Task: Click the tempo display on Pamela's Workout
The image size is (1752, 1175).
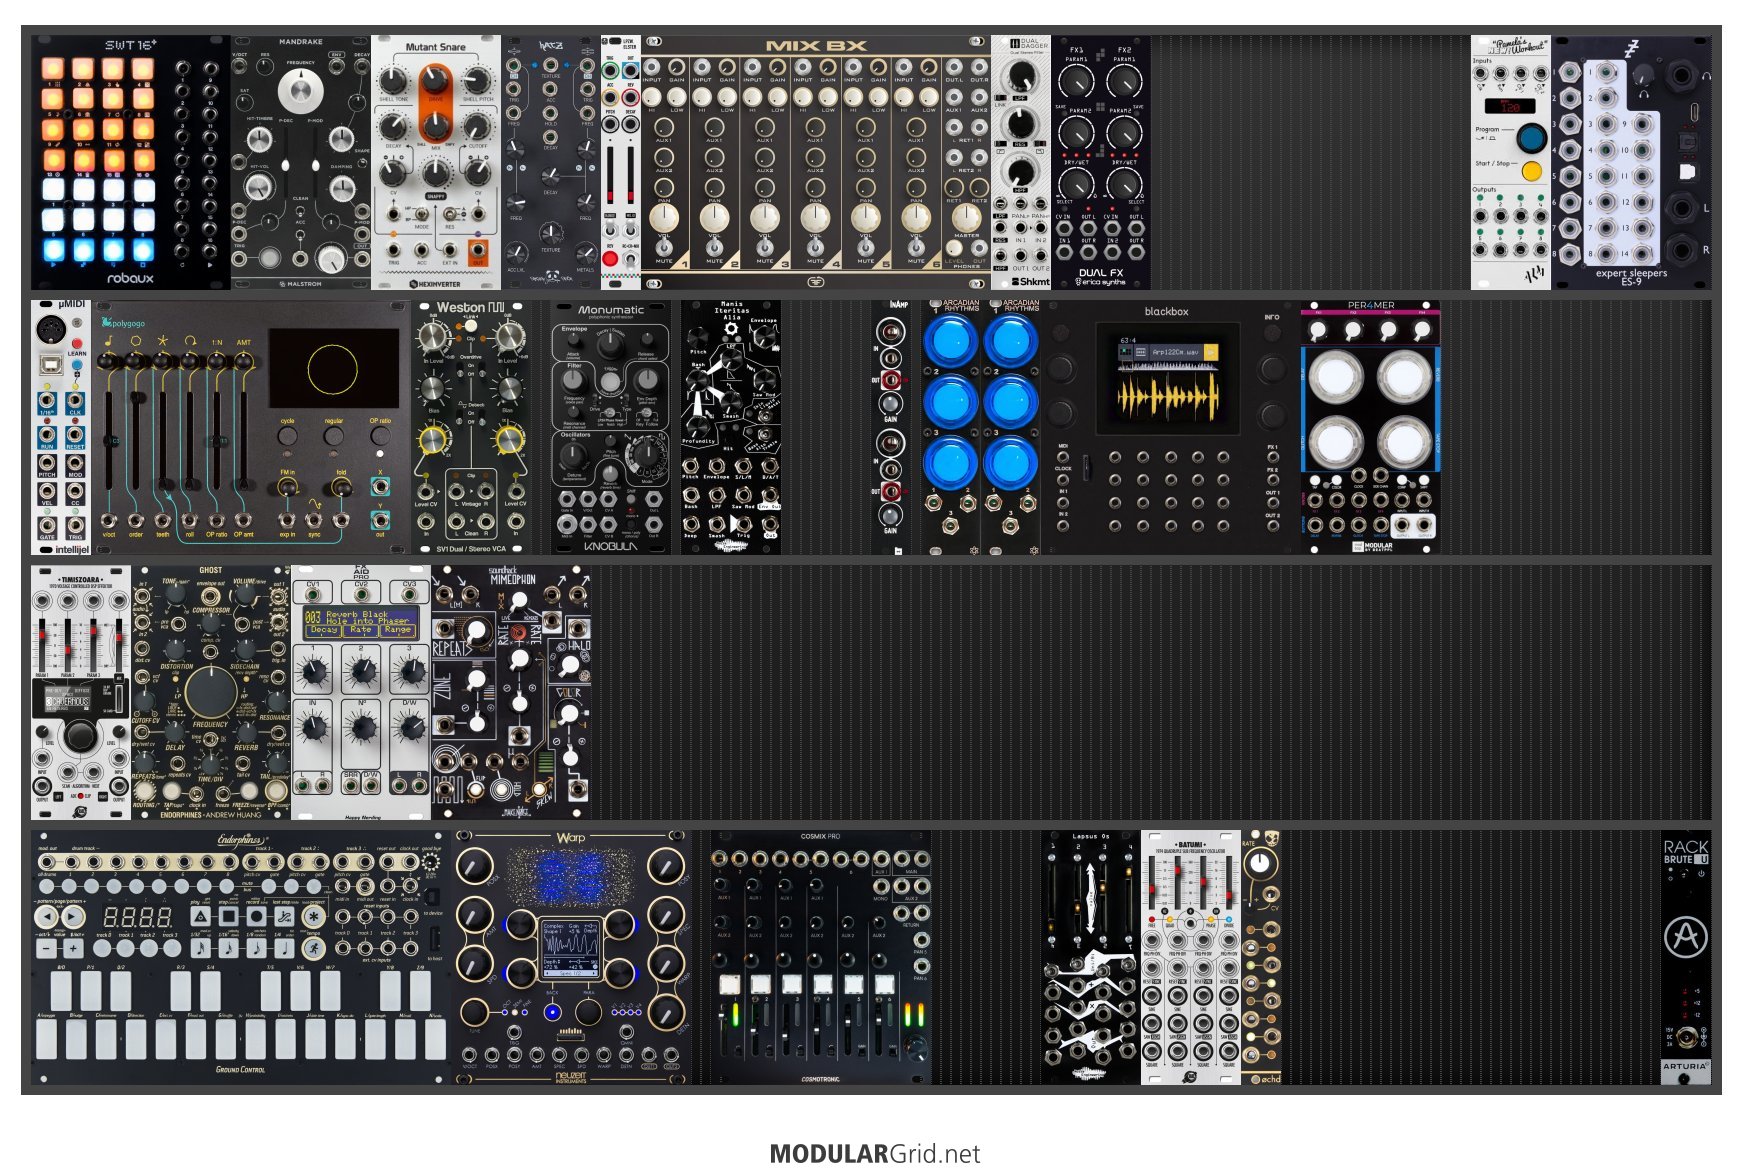Action: pyautogui.click(x=1509, y=106)
